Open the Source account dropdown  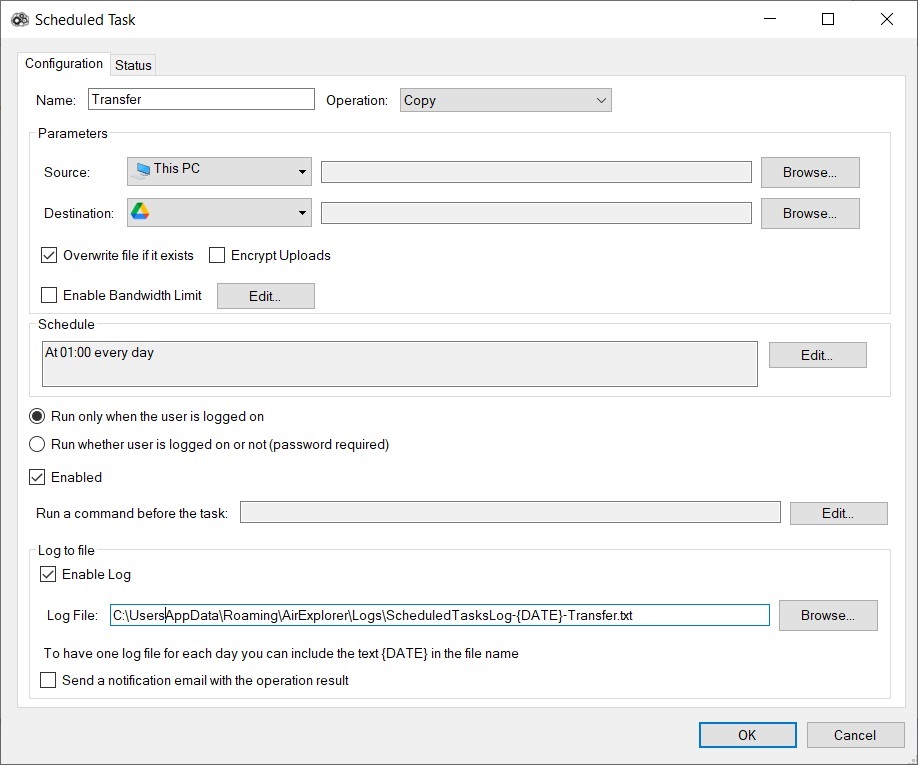303,170
